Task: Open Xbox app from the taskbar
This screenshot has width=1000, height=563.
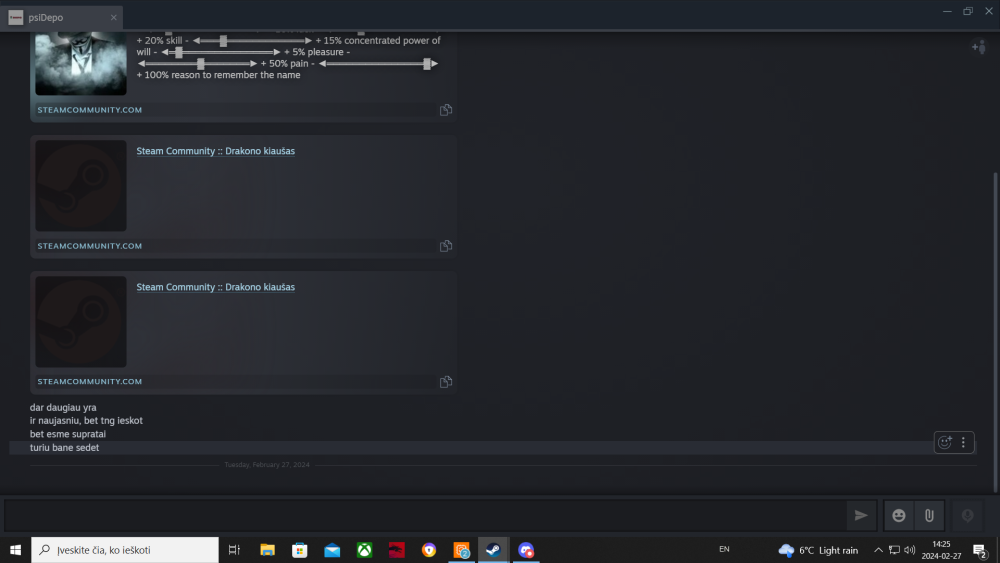Action: click(365, 550)
